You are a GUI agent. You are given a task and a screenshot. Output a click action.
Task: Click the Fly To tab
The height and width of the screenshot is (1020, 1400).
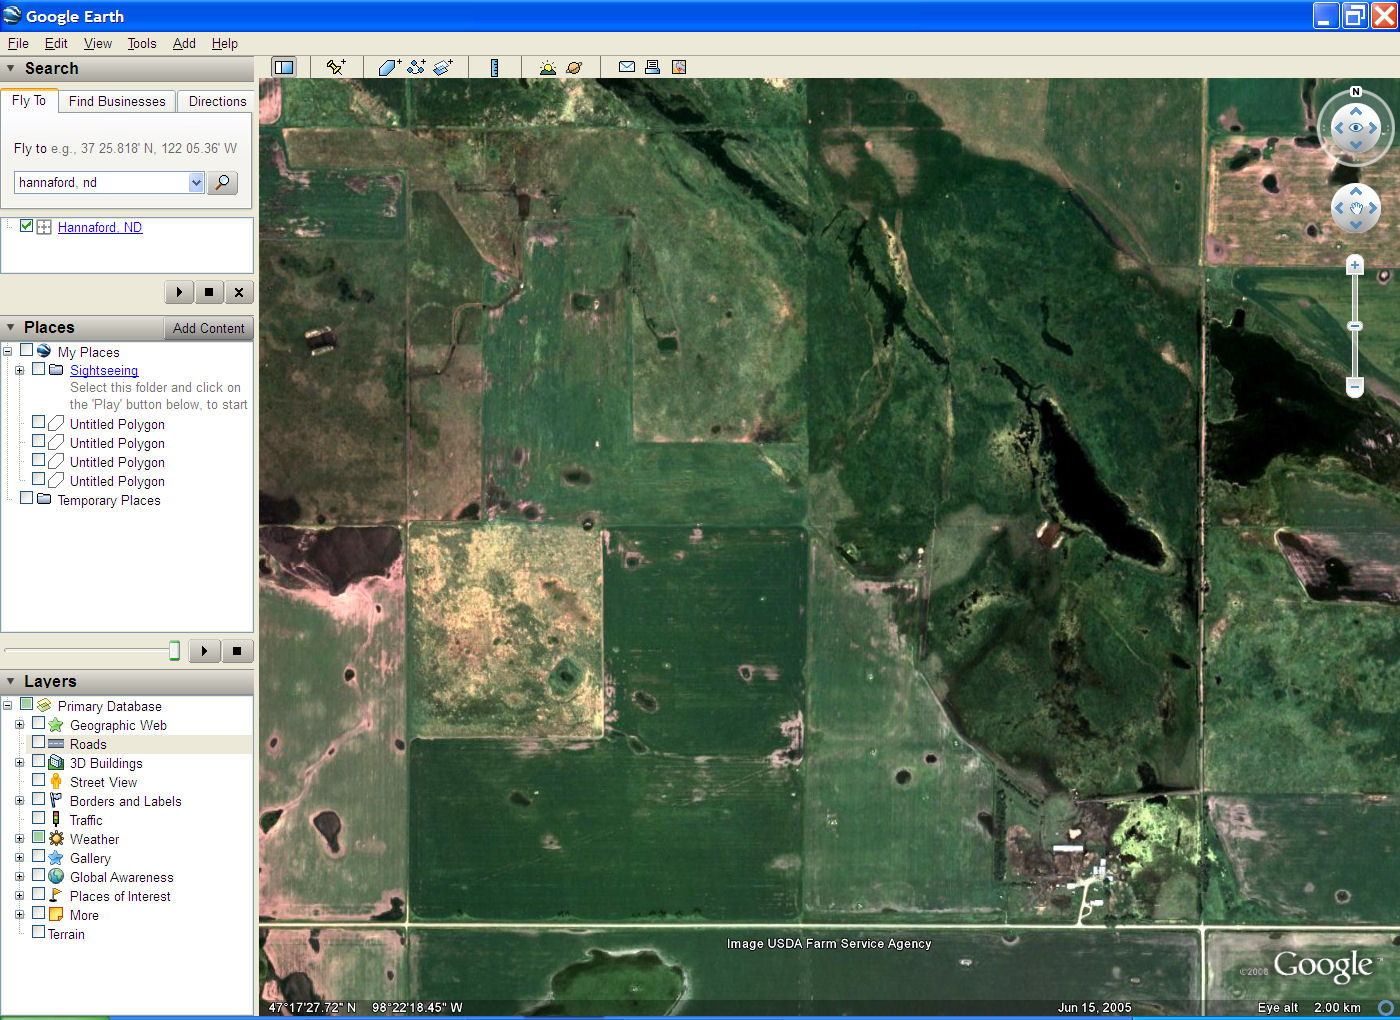[x=29, y=100]
